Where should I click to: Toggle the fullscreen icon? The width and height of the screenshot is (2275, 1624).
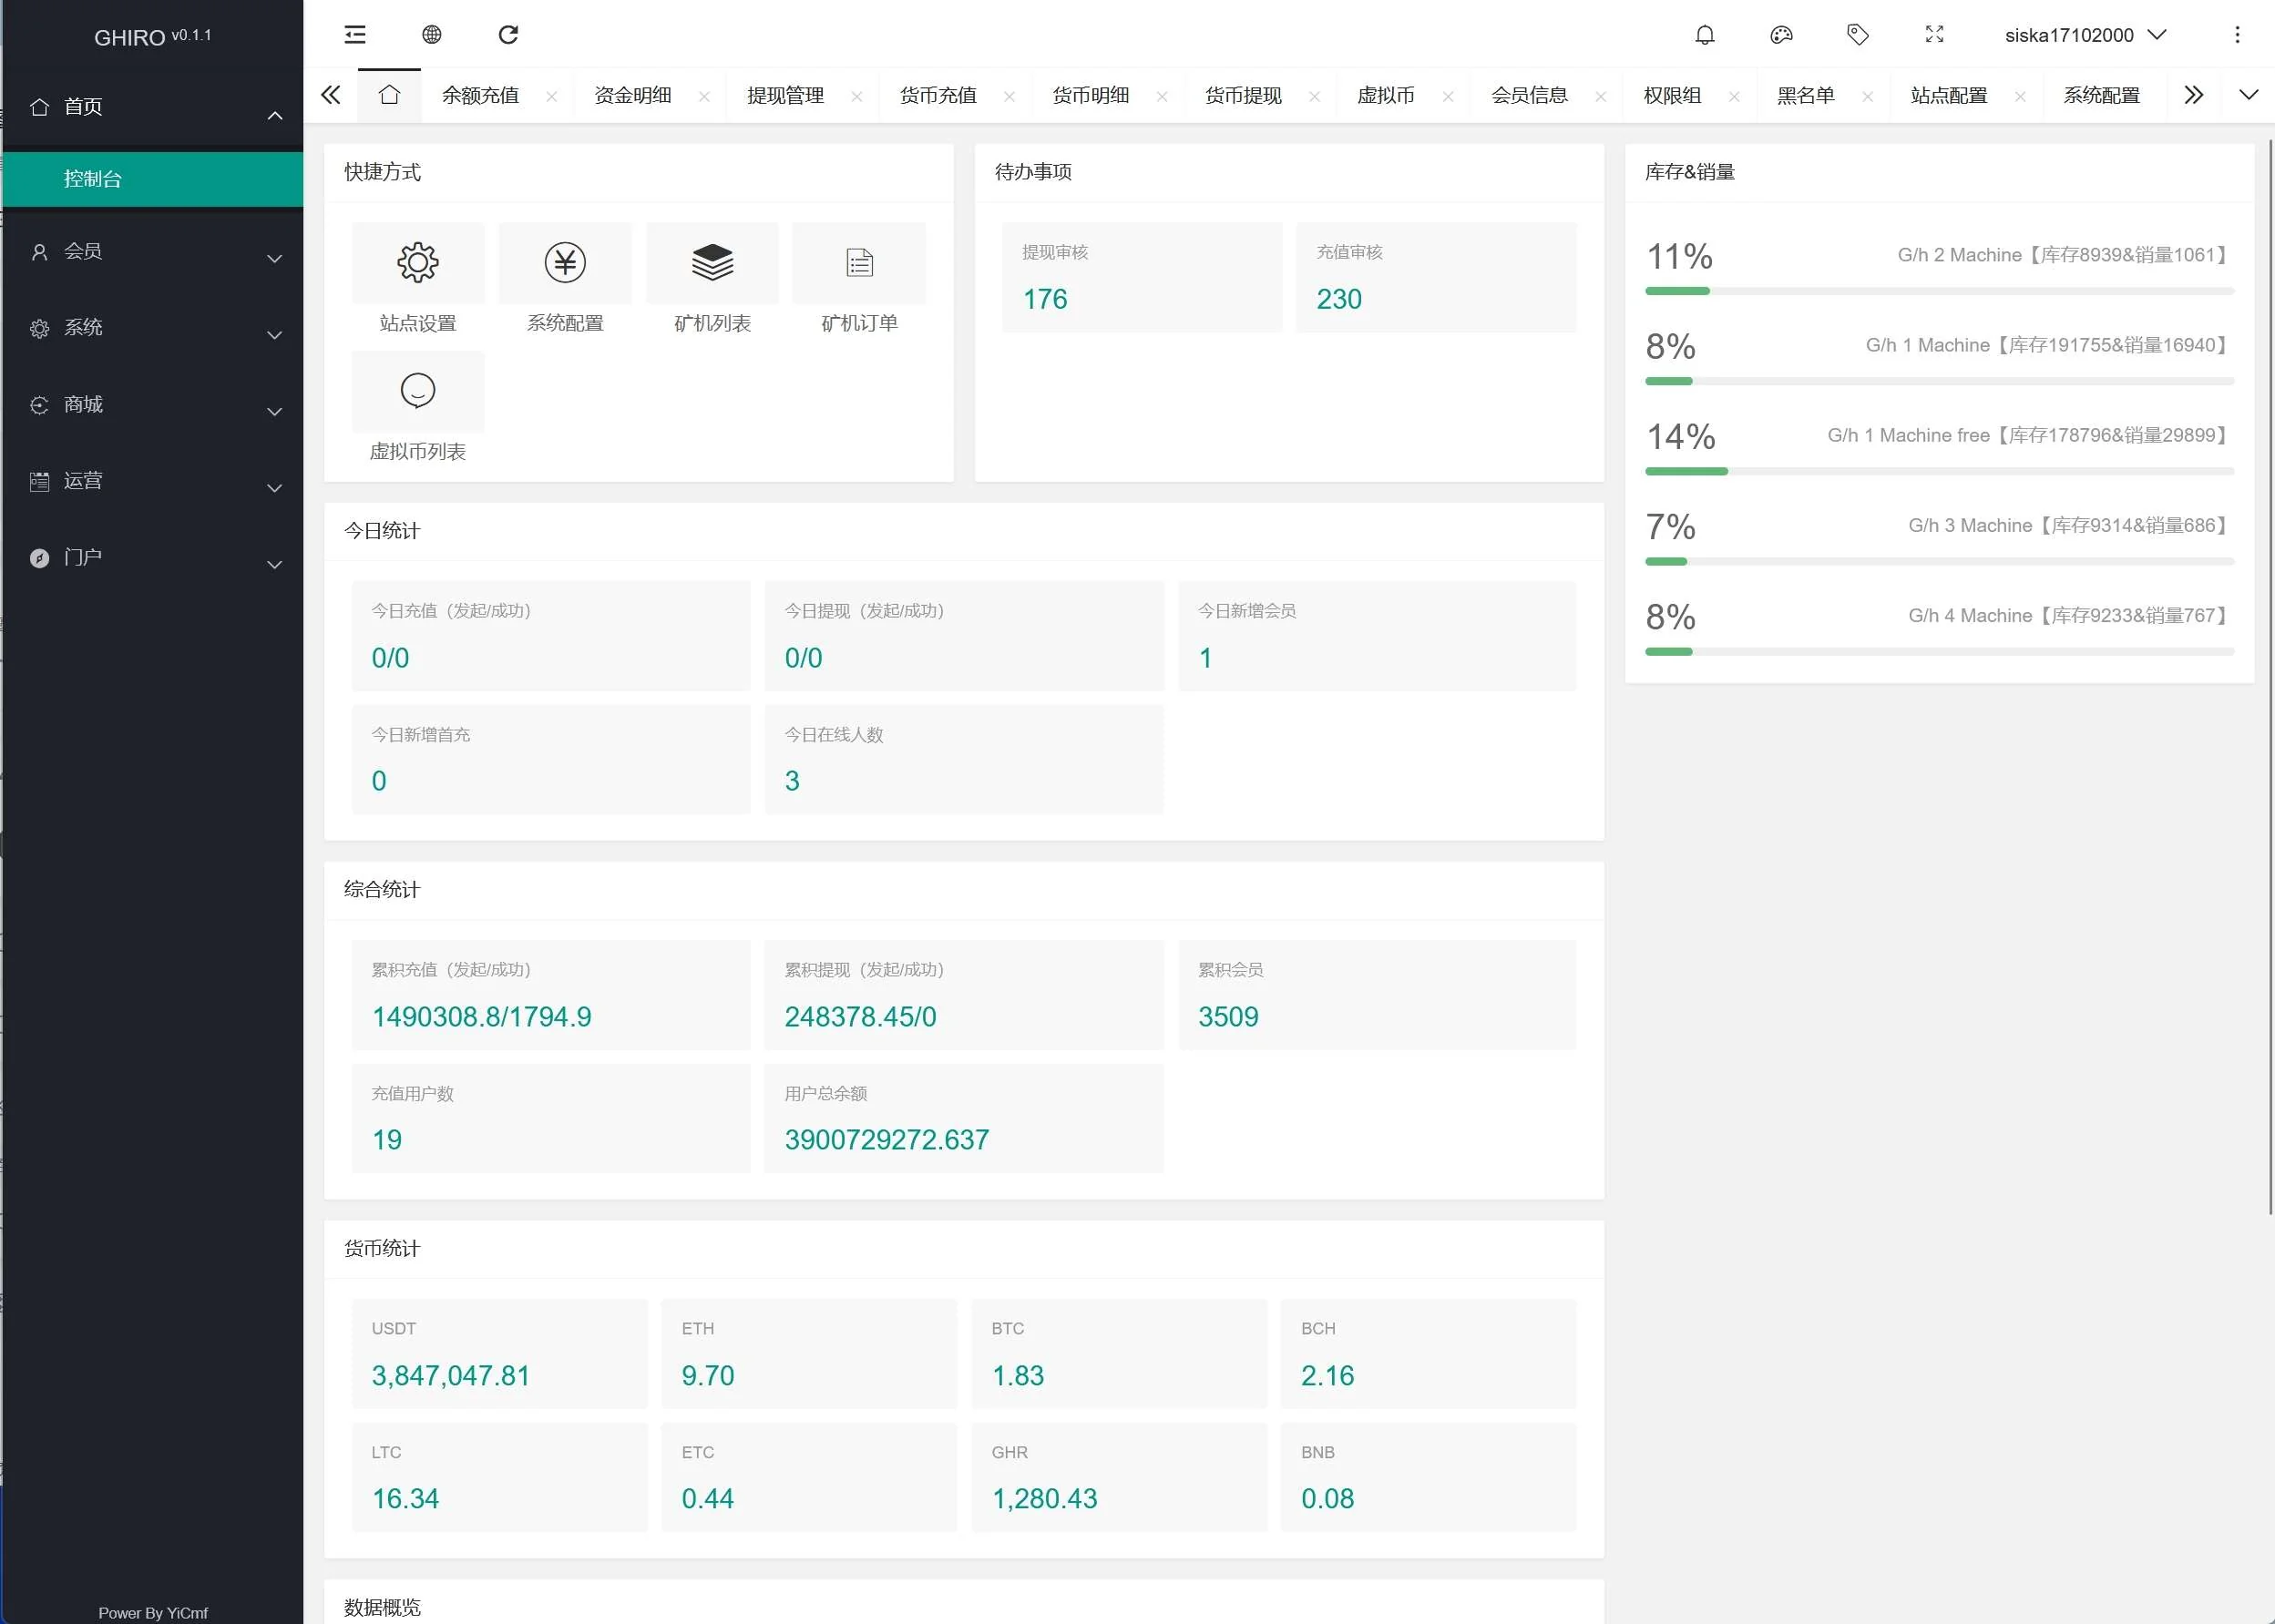(1934, 35)
